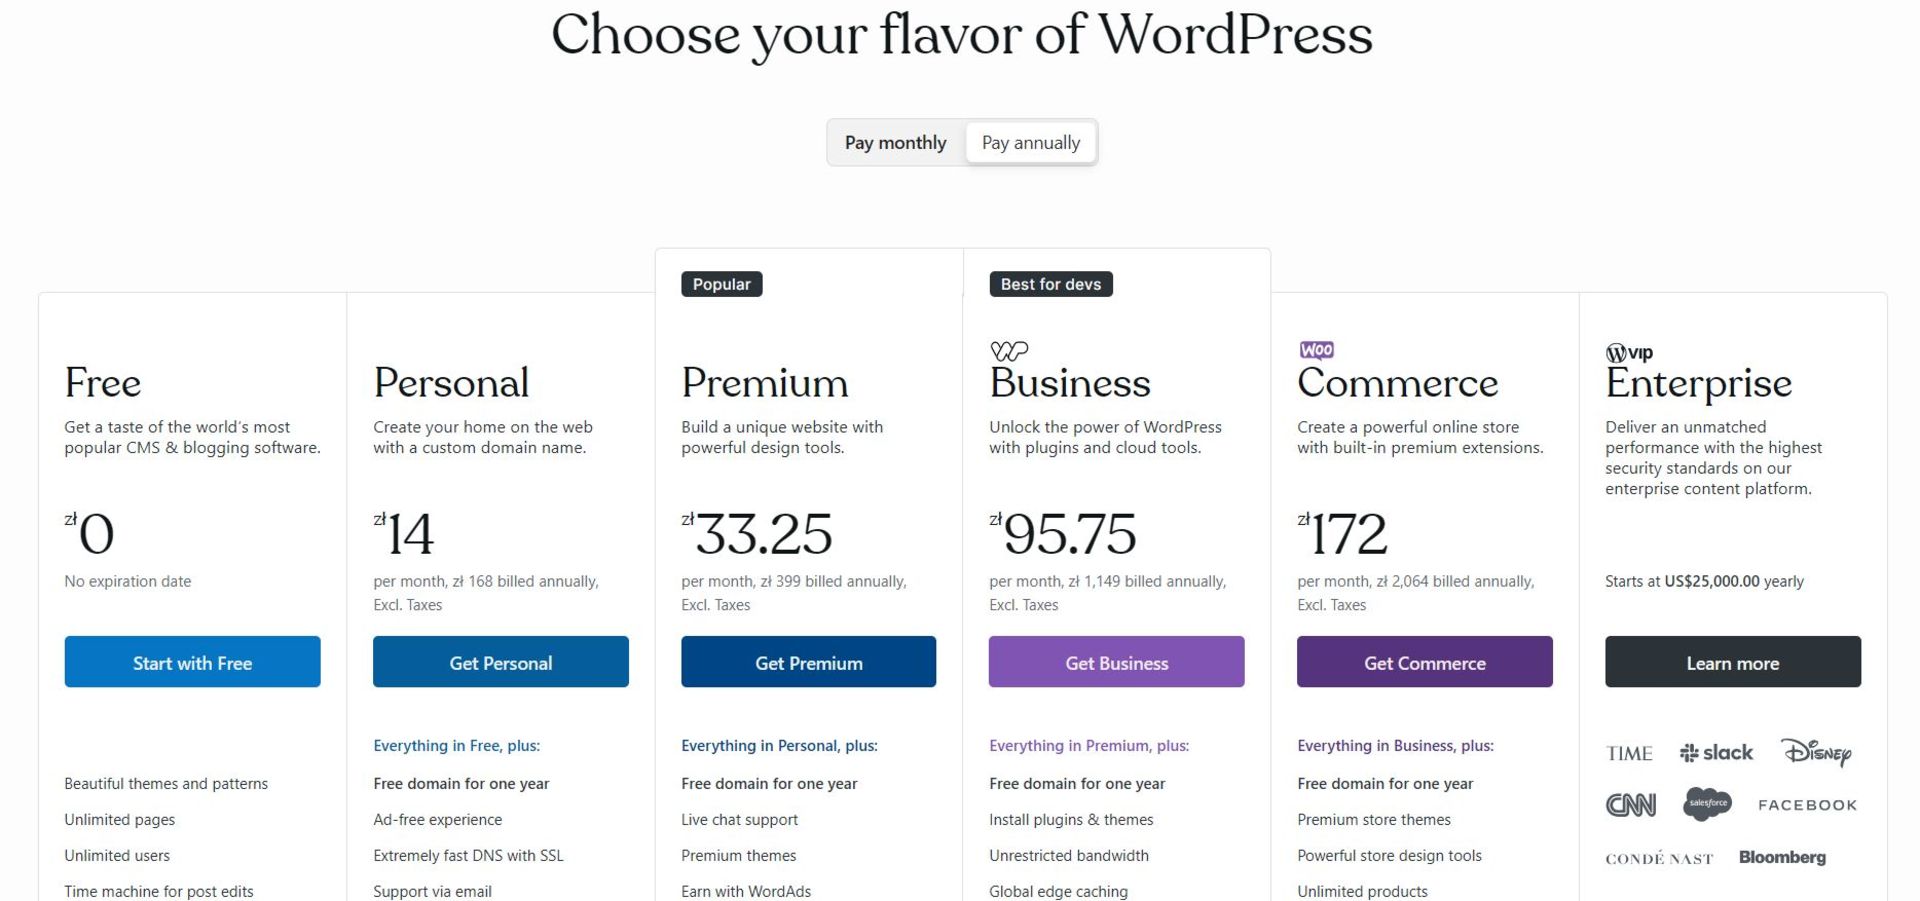Click the Get Premium button
Viewport: 1920px width, 901px height.
[808, 662]
